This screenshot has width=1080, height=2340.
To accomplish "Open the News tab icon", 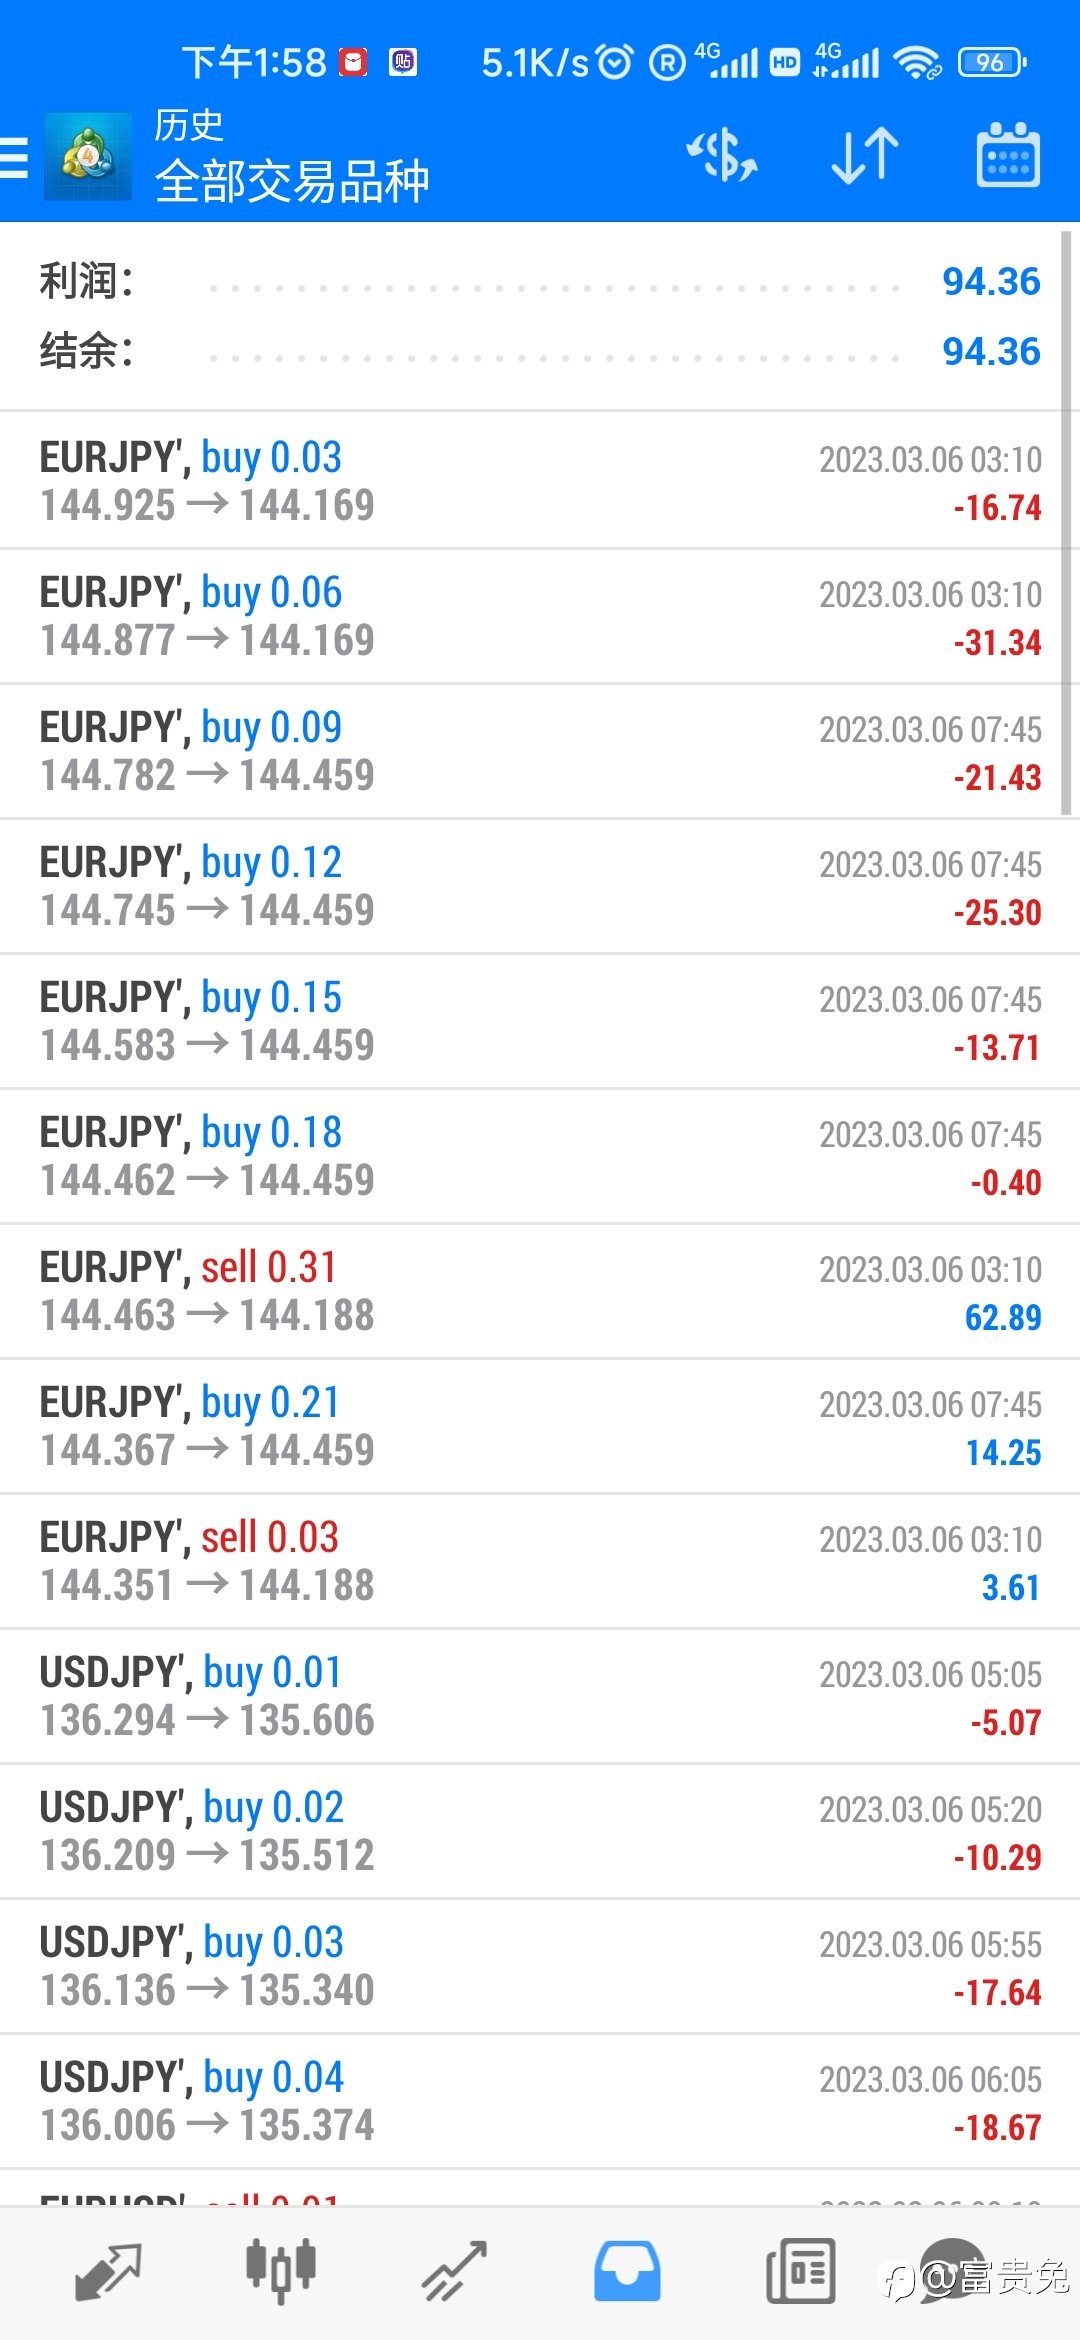I will [x=800, y=2272].
